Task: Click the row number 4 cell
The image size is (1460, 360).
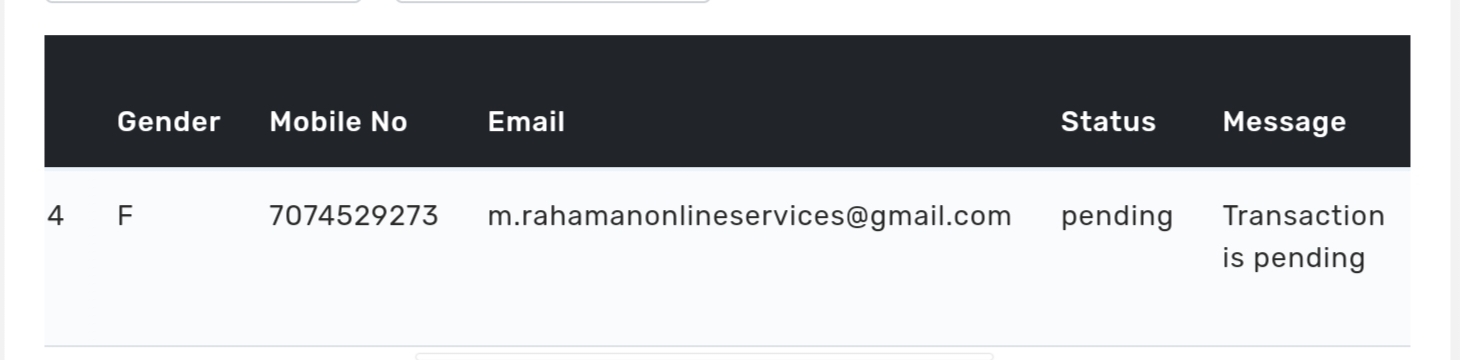Action: pos(56,216)
